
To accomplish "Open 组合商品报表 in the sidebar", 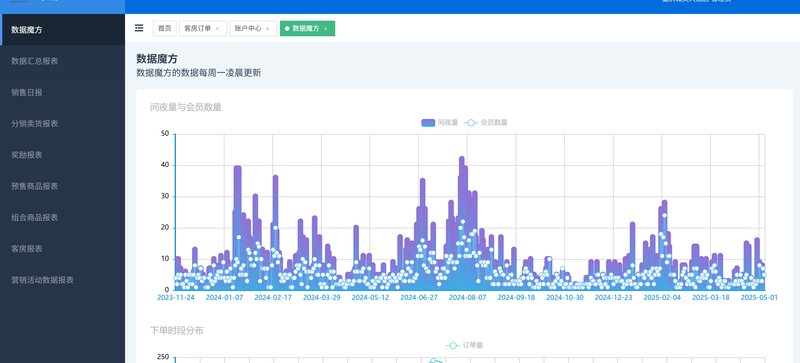I will pyautogui.click(x=62, y=217).
